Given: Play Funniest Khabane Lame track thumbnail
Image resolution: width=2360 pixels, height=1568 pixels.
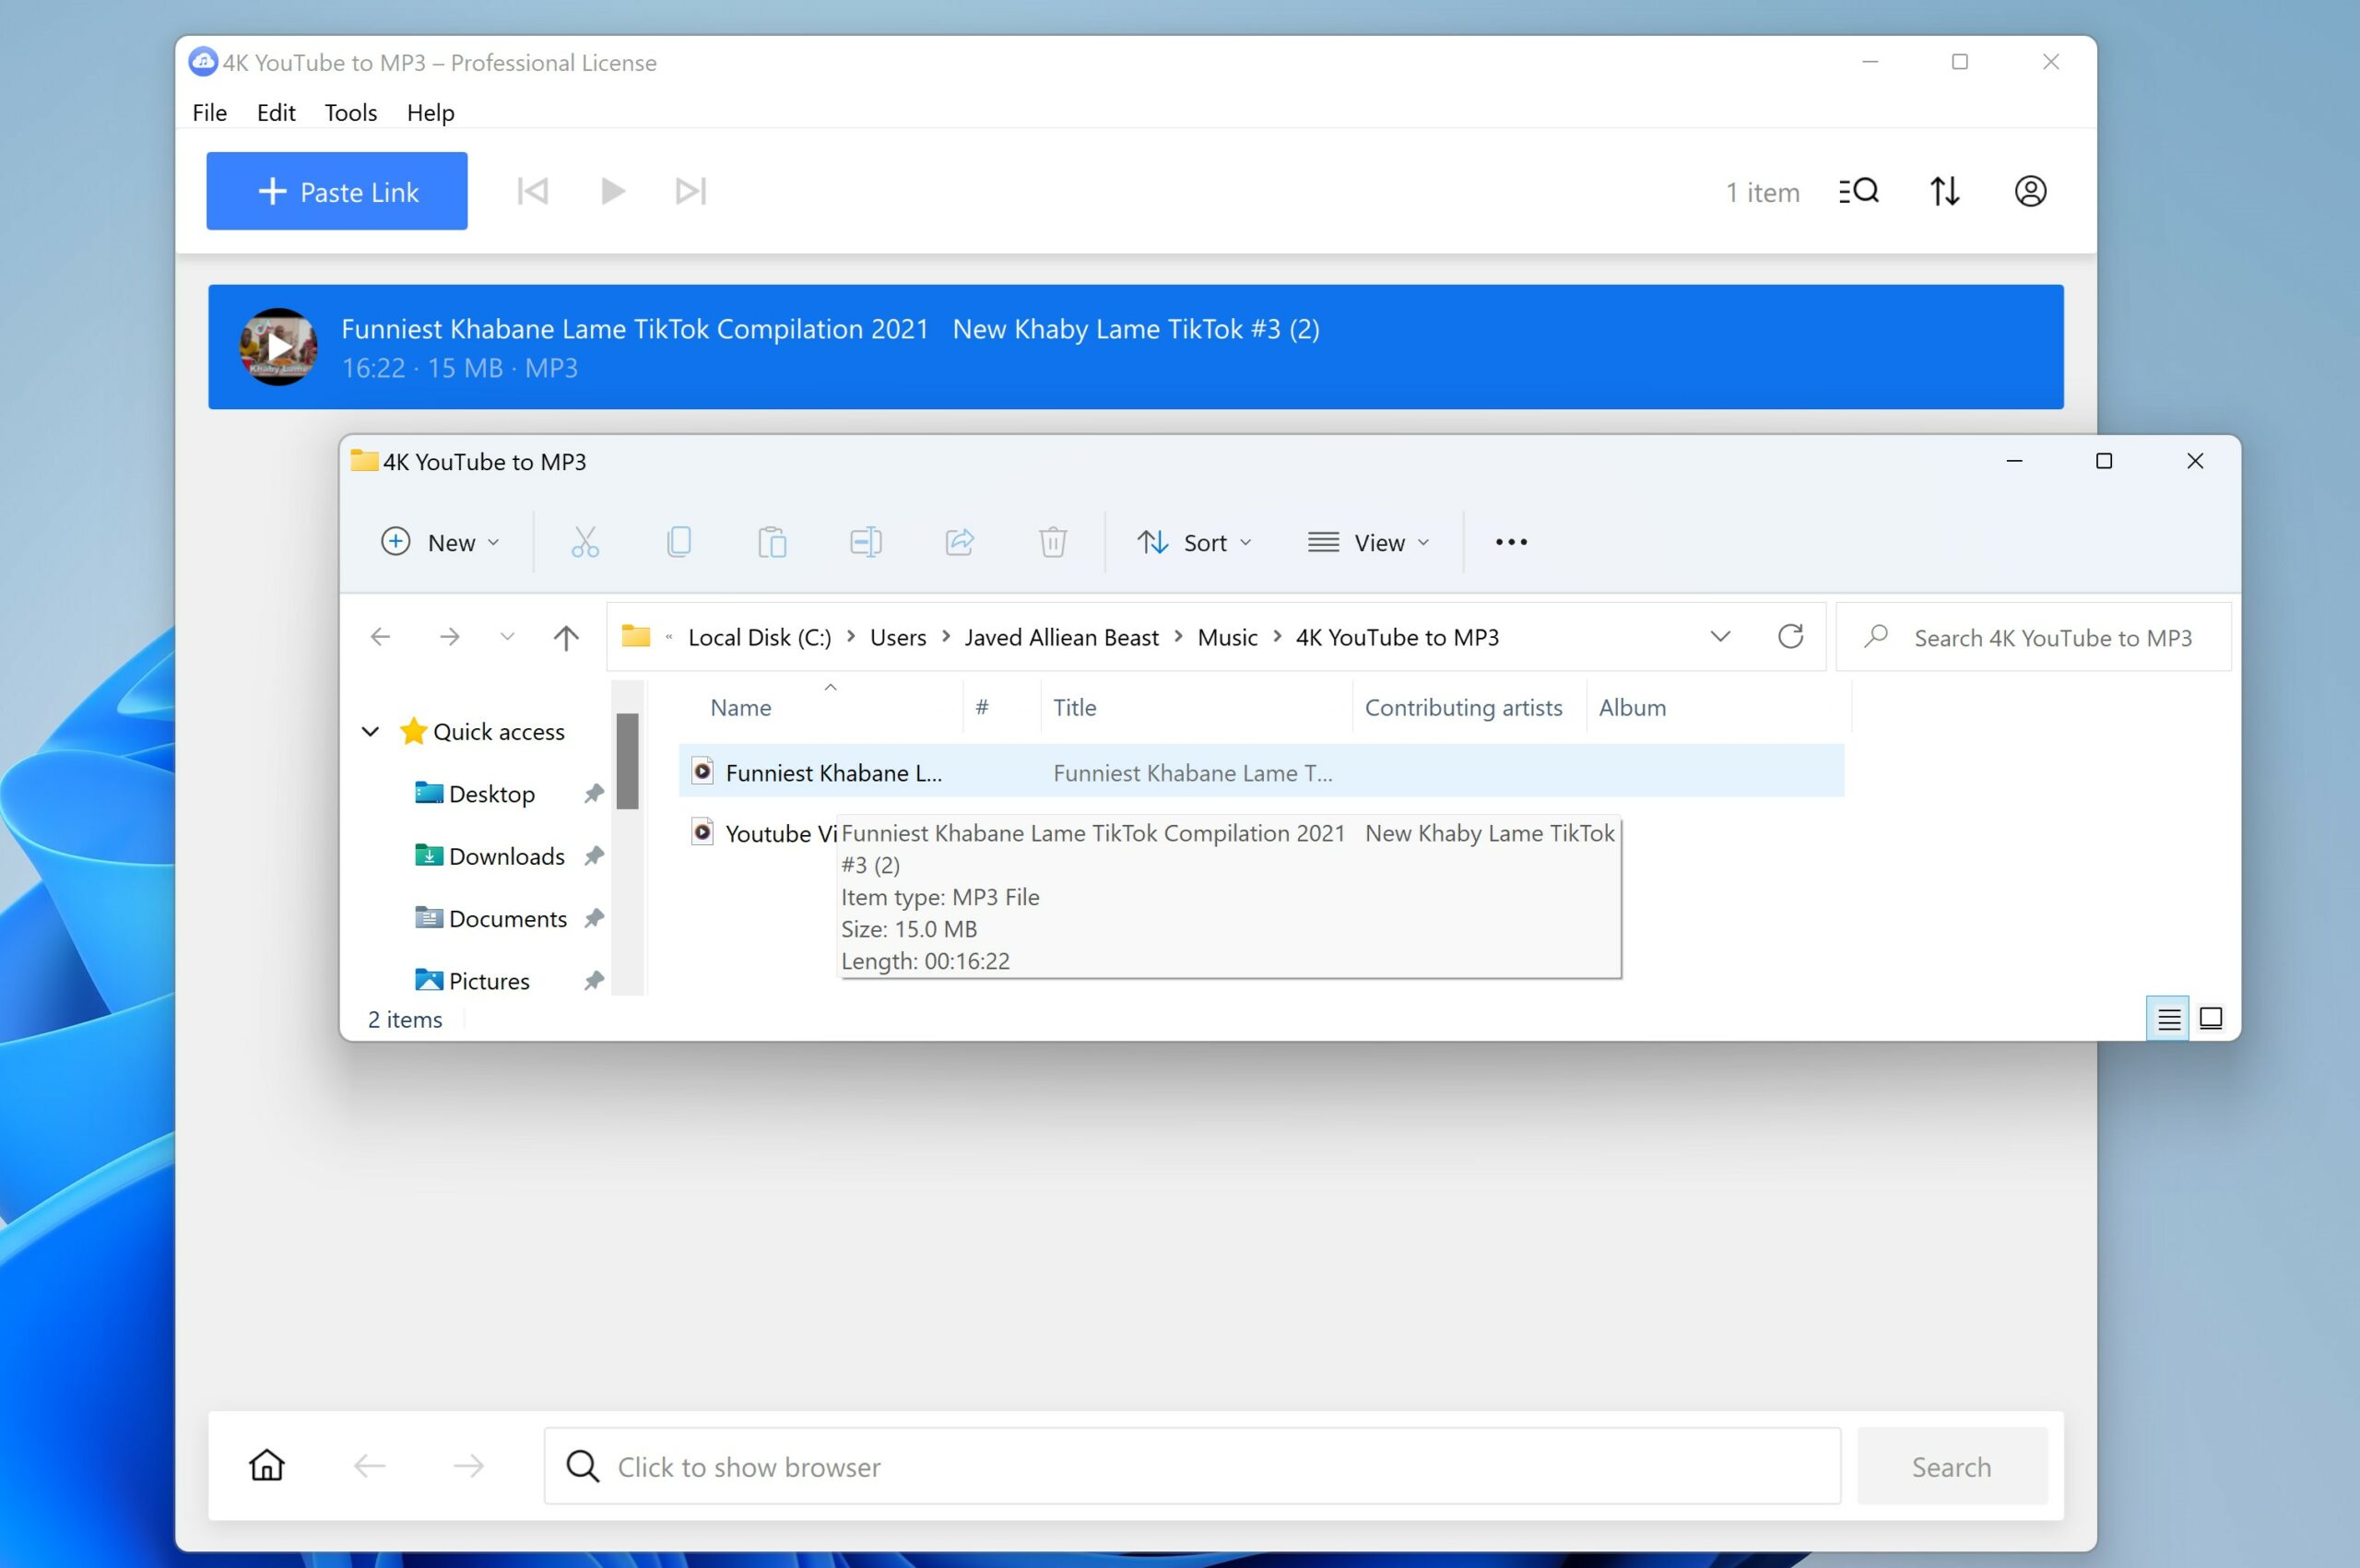Looking at the screenshot, I should (279, 347).
